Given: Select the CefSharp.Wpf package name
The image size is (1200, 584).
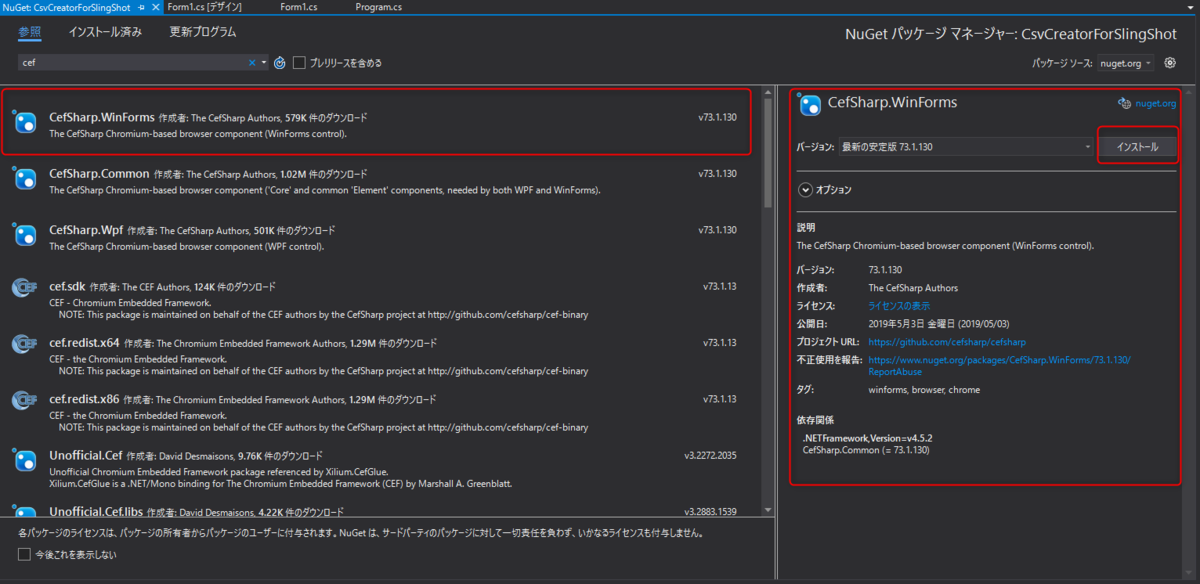Looking at the screenshot, I should [86, 230].
